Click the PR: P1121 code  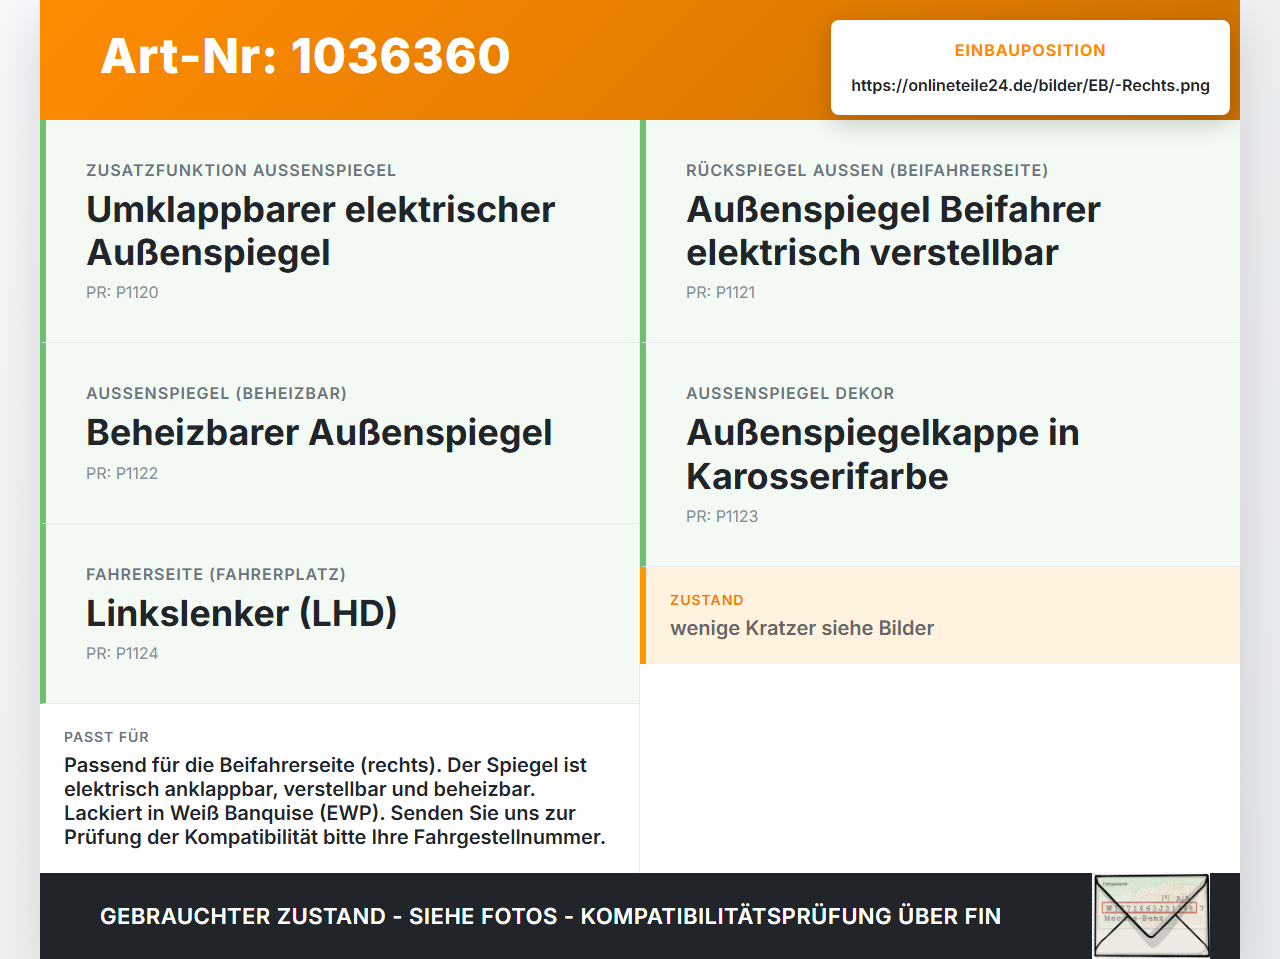tap(720, 292)
